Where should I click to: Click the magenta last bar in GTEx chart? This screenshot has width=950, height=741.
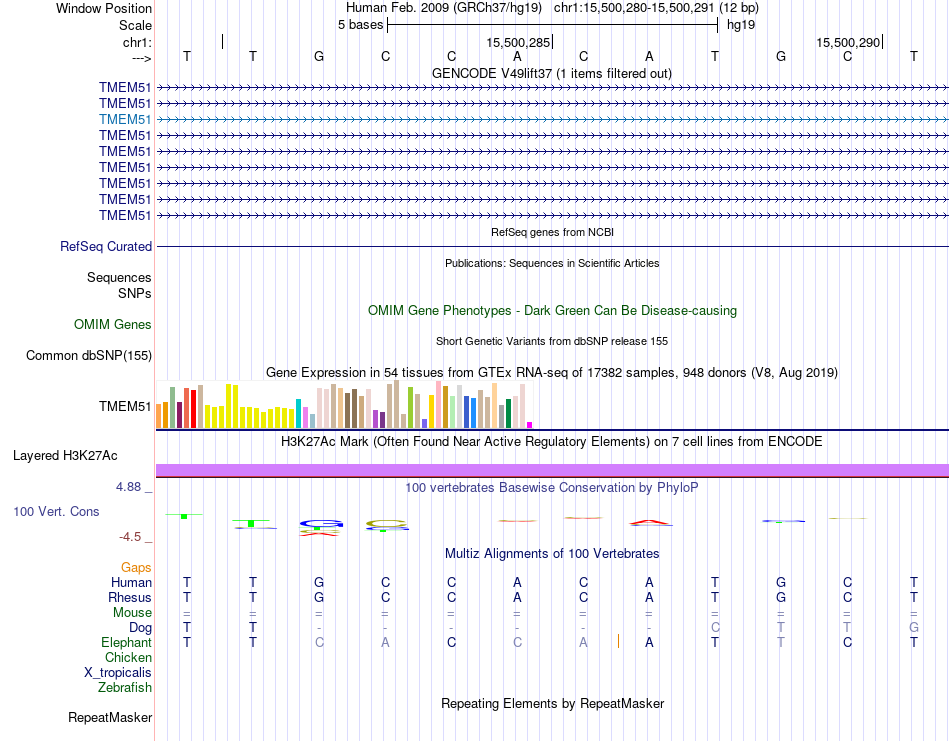[530, 425]
